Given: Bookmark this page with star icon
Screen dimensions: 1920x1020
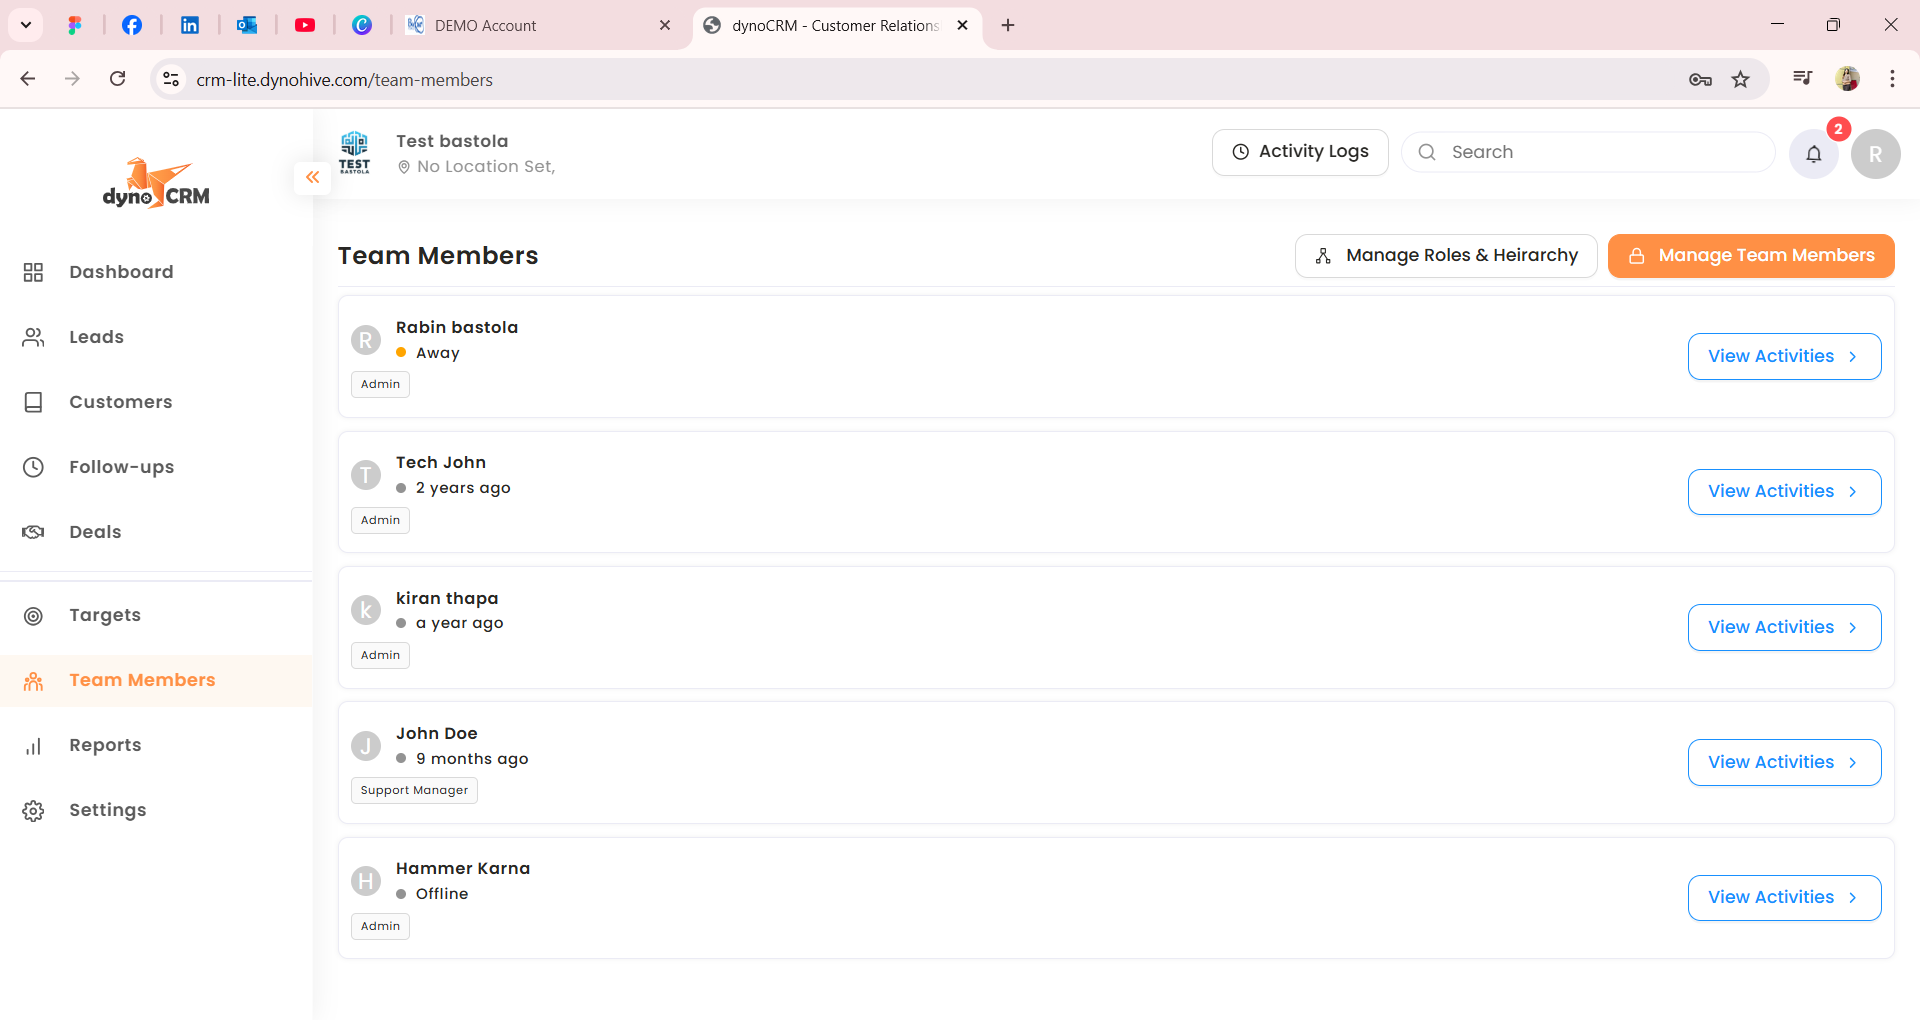Looking at the screenshot, I should tap(1741, 79).
